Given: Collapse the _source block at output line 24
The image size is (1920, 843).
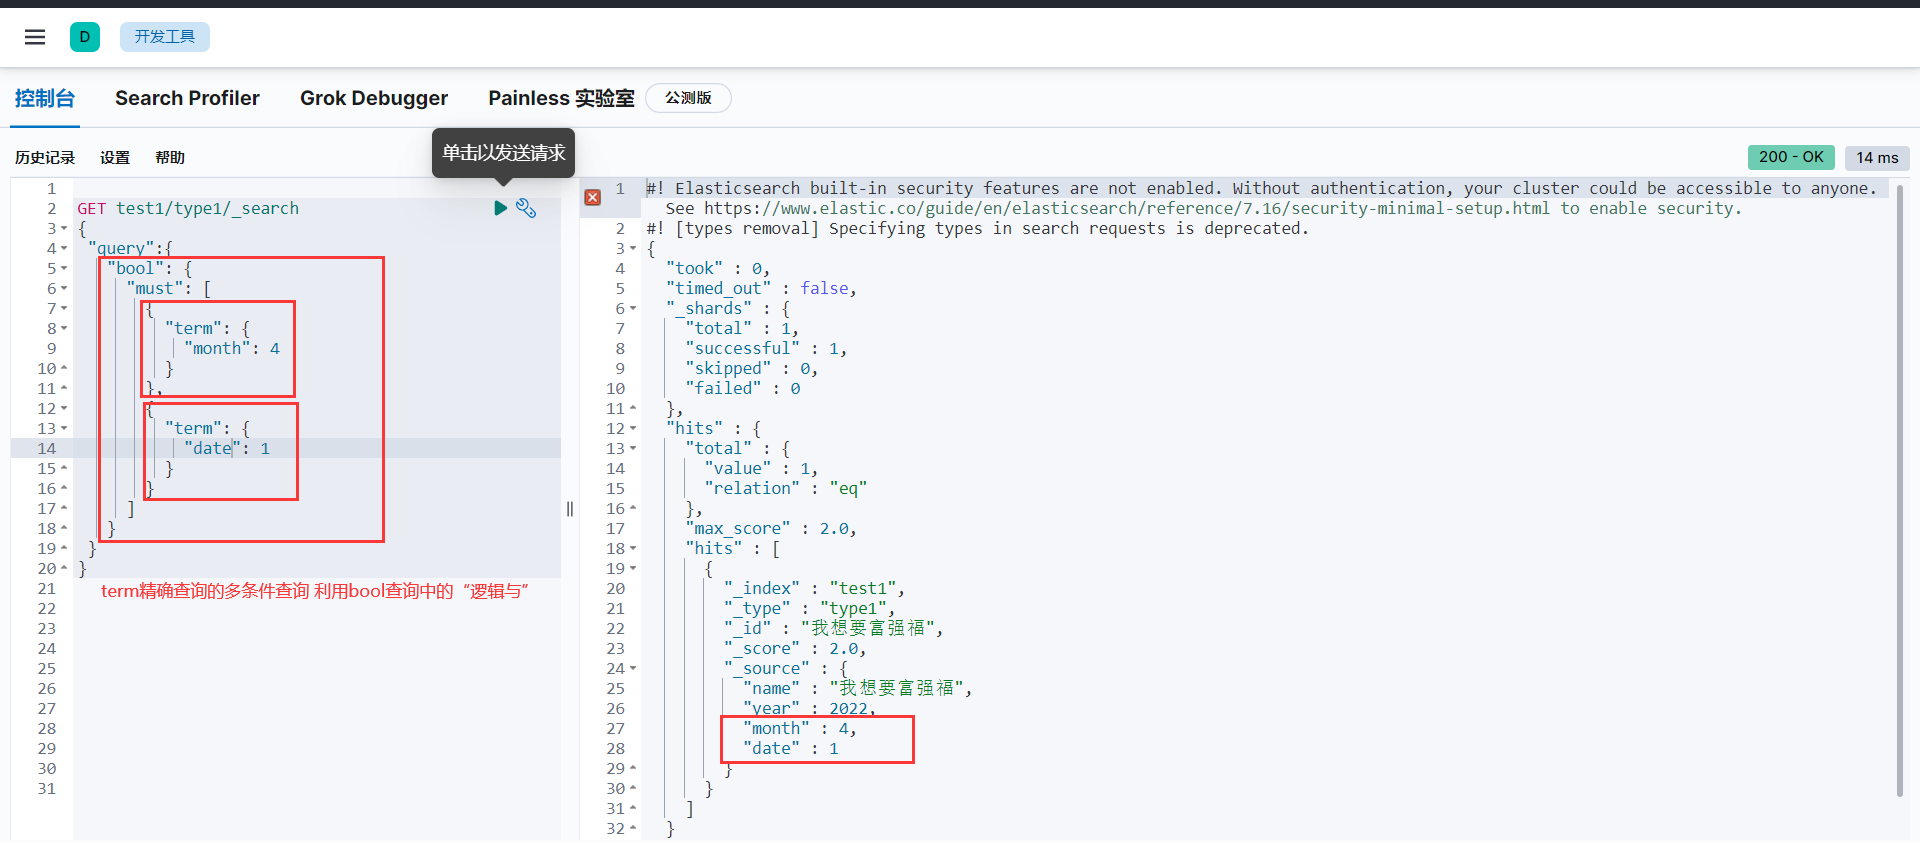Looking at the screenshot, I should coord(633,668).
